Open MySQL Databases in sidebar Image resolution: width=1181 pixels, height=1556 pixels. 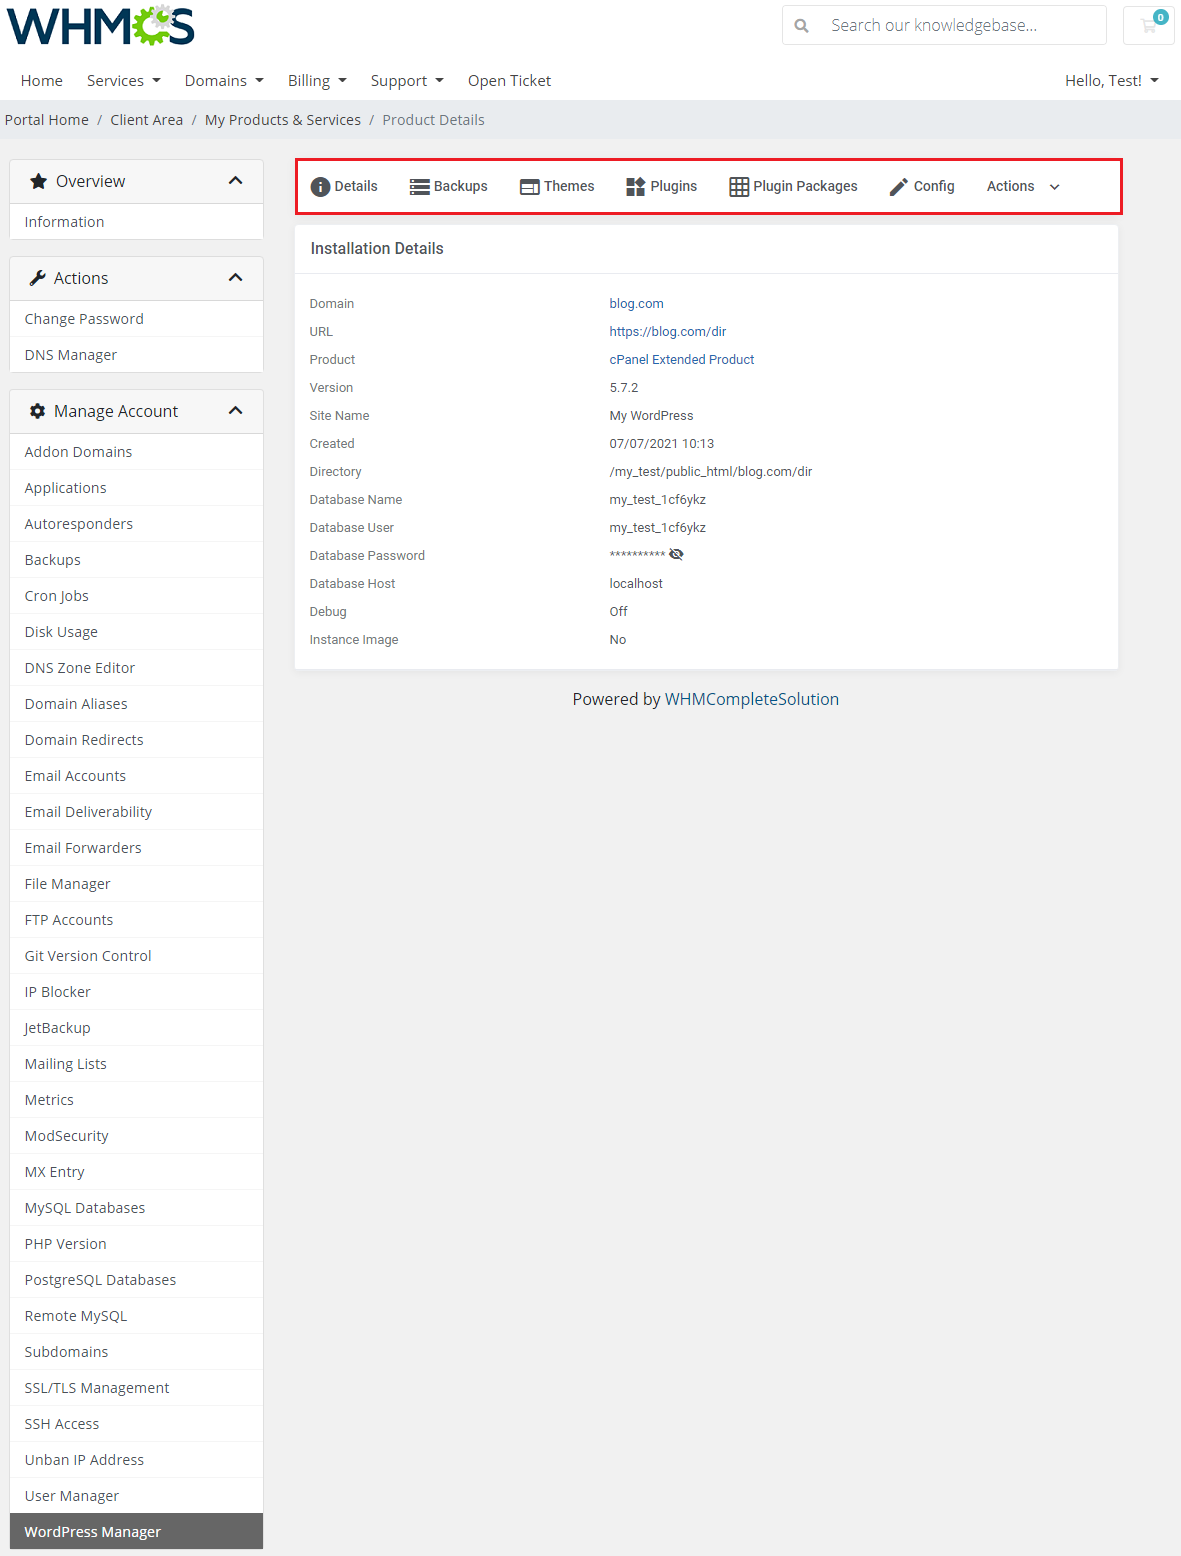(x=136, y=1208)
